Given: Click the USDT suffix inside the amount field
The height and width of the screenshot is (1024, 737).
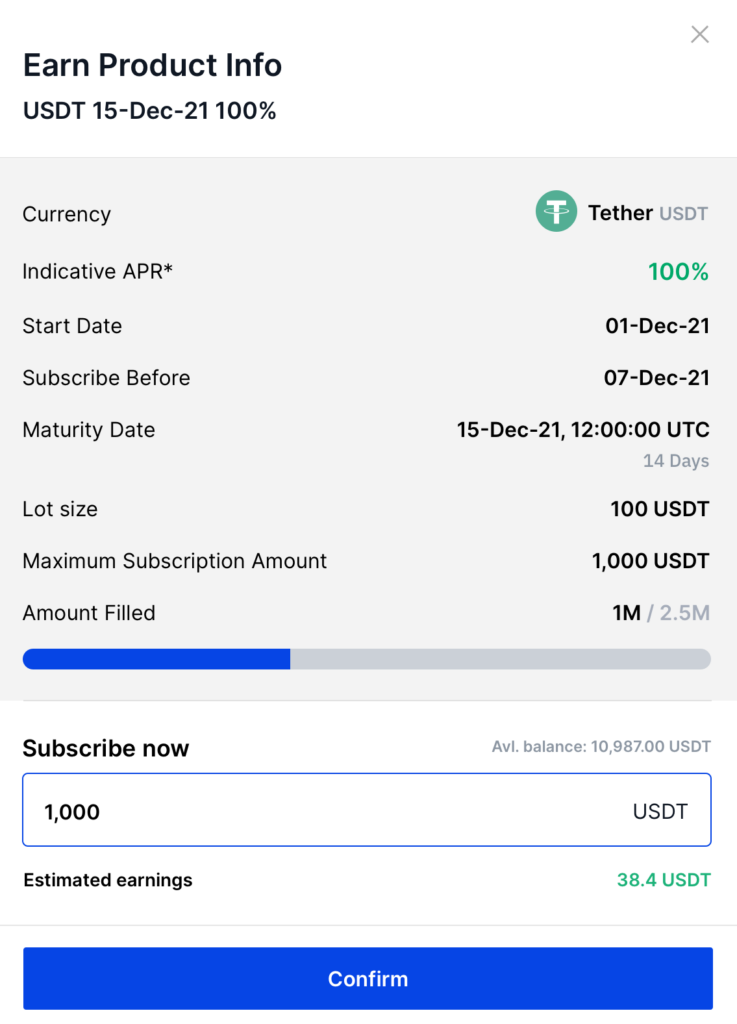Looking at the screenshot, I should 660,811.
